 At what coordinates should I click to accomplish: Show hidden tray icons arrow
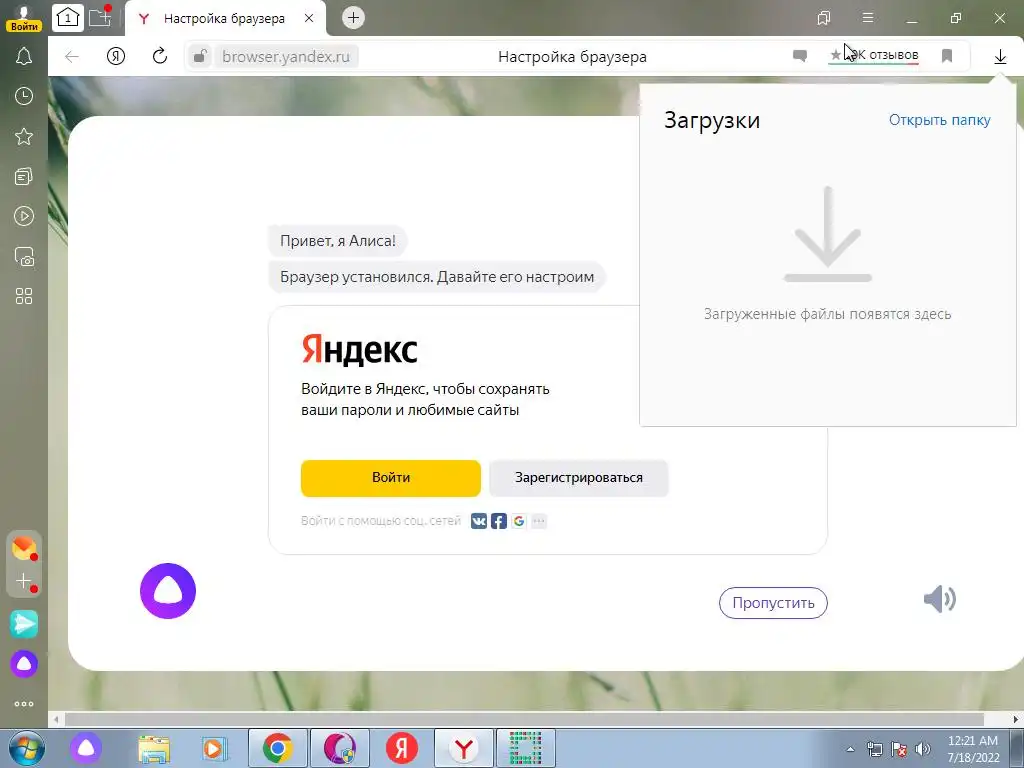pyautogui.click(x=850, y=749)
